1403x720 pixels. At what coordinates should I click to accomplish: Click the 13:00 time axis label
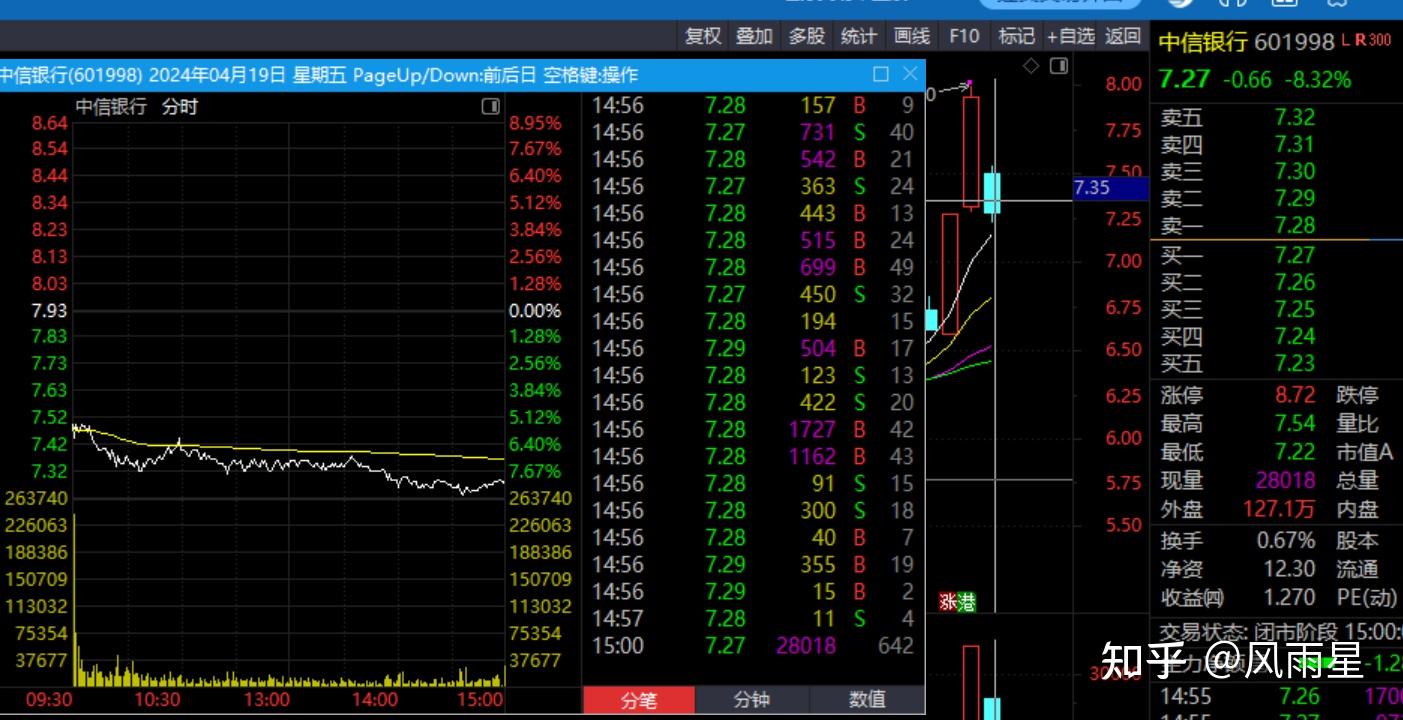266,700
